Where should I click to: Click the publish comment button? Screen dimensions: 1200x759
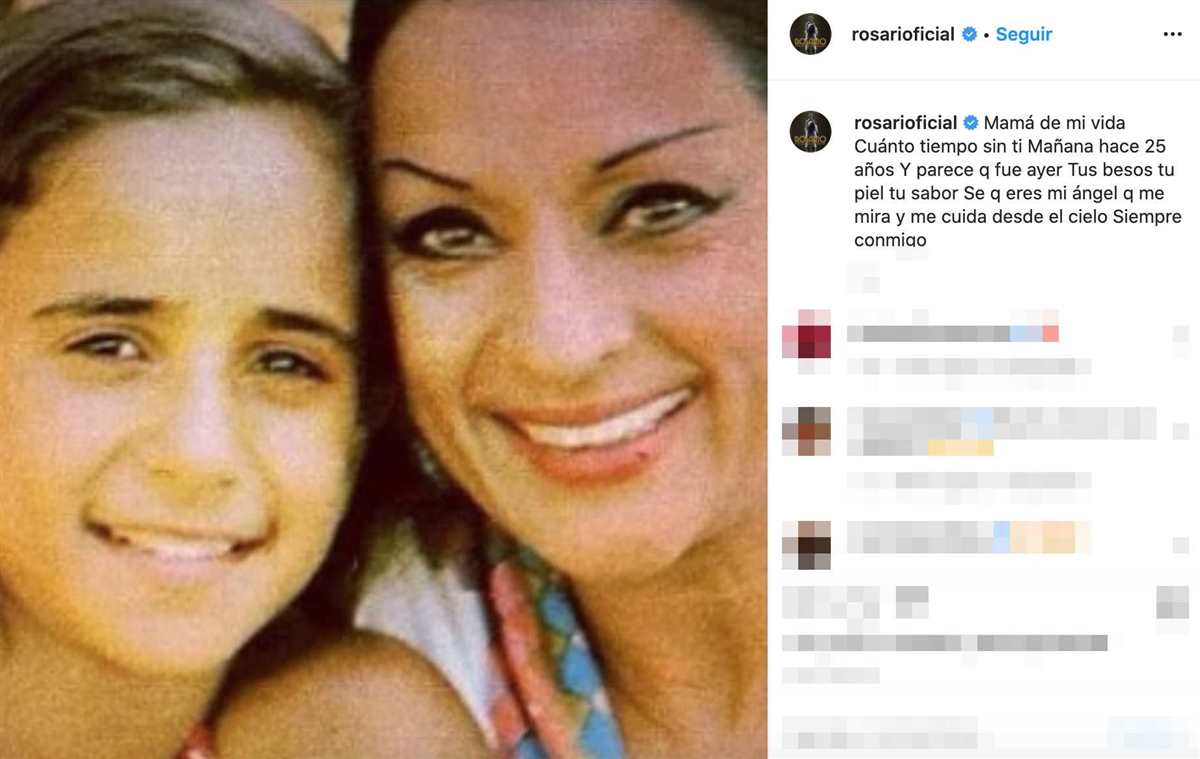(x=1150, y=733)
